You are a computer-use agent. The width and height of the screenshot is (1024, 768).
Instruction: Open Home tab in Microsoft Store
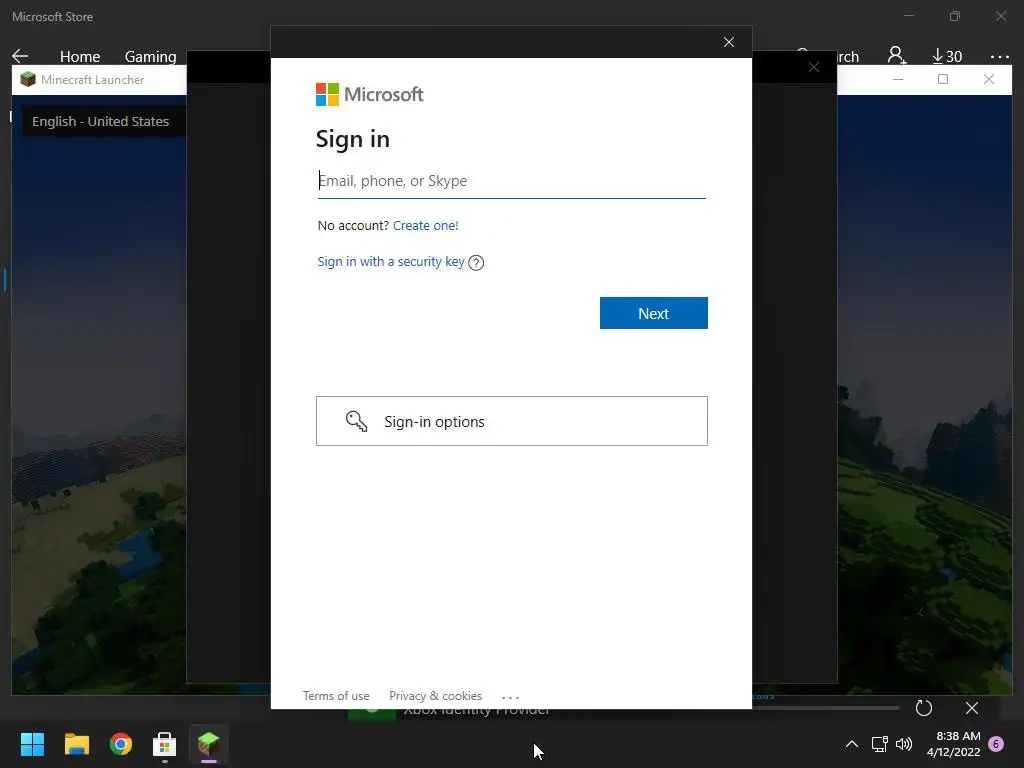click(x=80, y=57)
